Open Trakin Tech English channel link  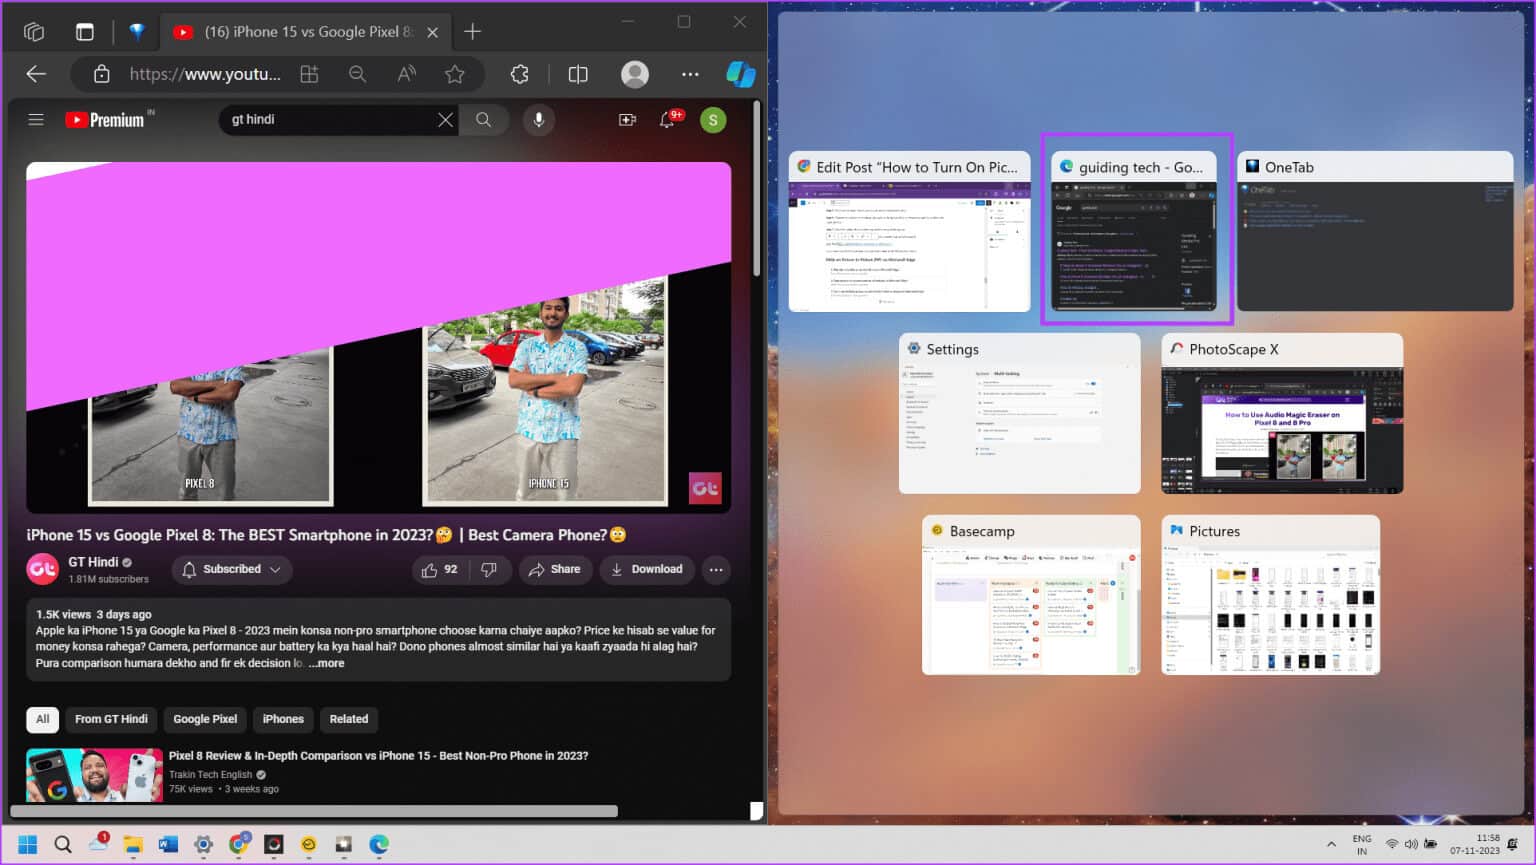pyautogui.click(x=211, y=775)
